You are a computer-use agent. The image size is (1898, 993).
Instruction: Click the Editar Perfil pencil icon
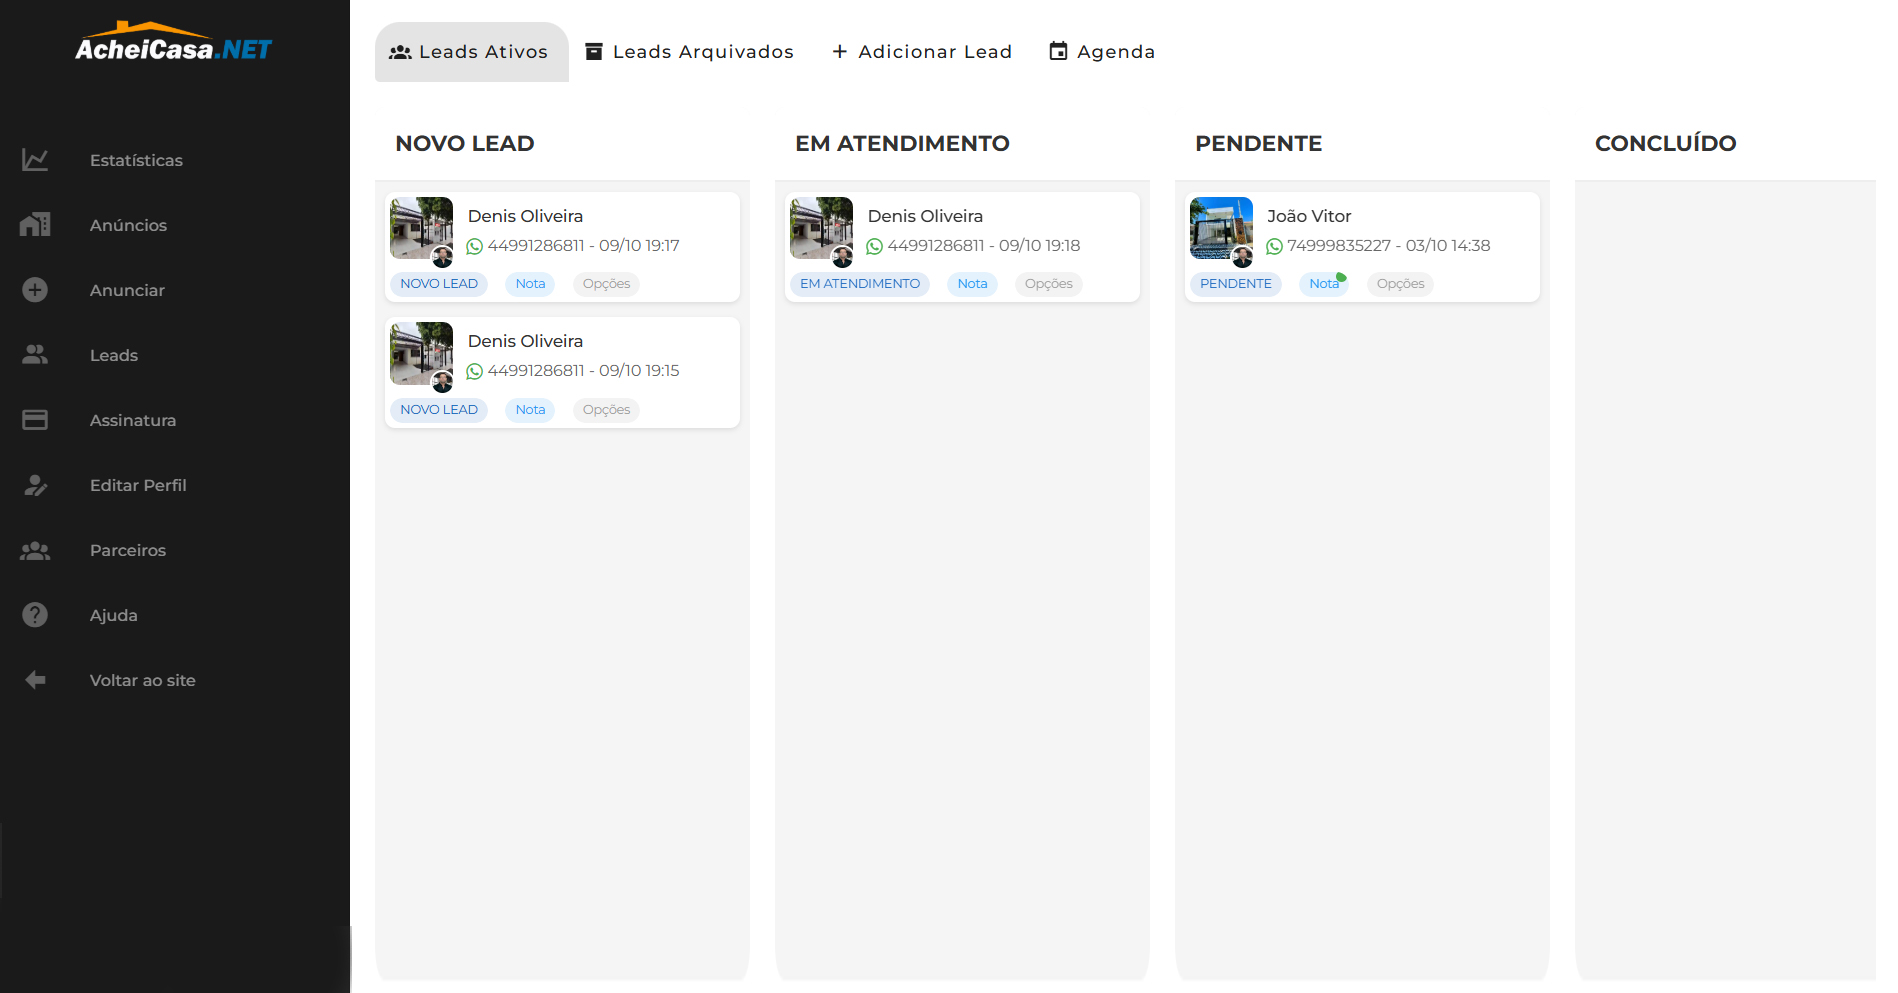point(35,484)
